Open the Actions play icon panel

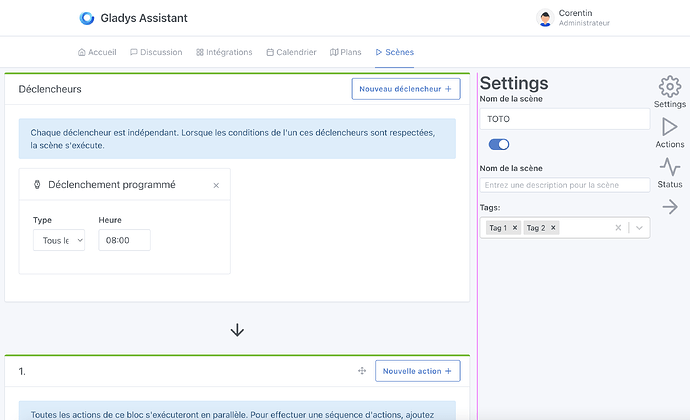pyautogui.click(x=669, y=128)
